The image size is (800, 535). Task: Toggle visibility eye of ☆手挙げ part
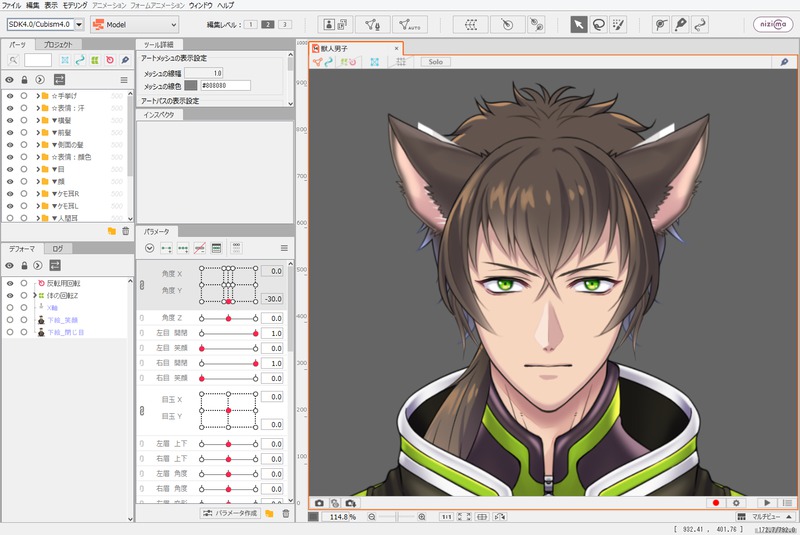[10, 95]
